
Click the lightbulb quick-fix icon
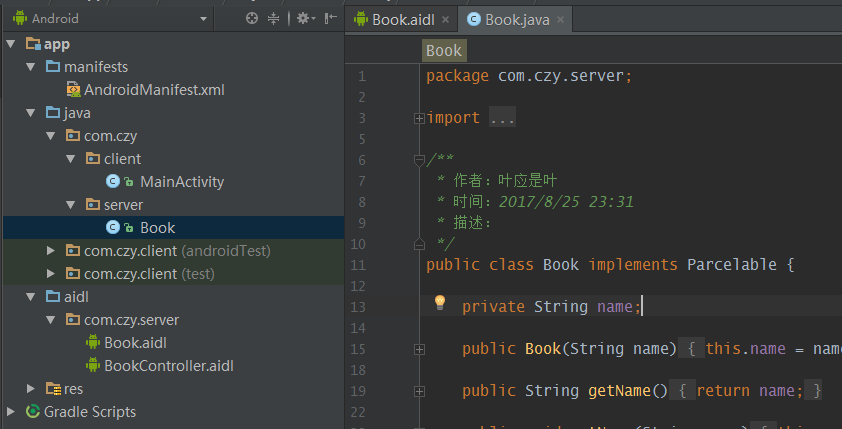click(x=438, y=304)
